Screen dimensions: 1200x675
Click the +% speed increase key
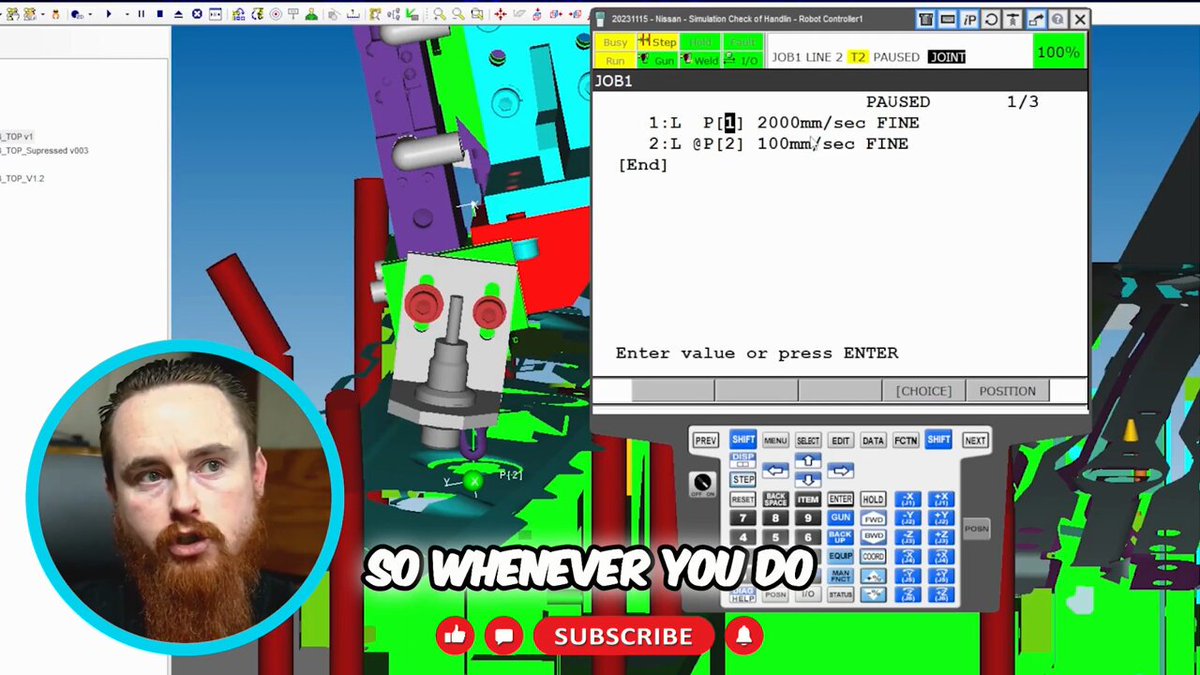[x=873, y=576]
